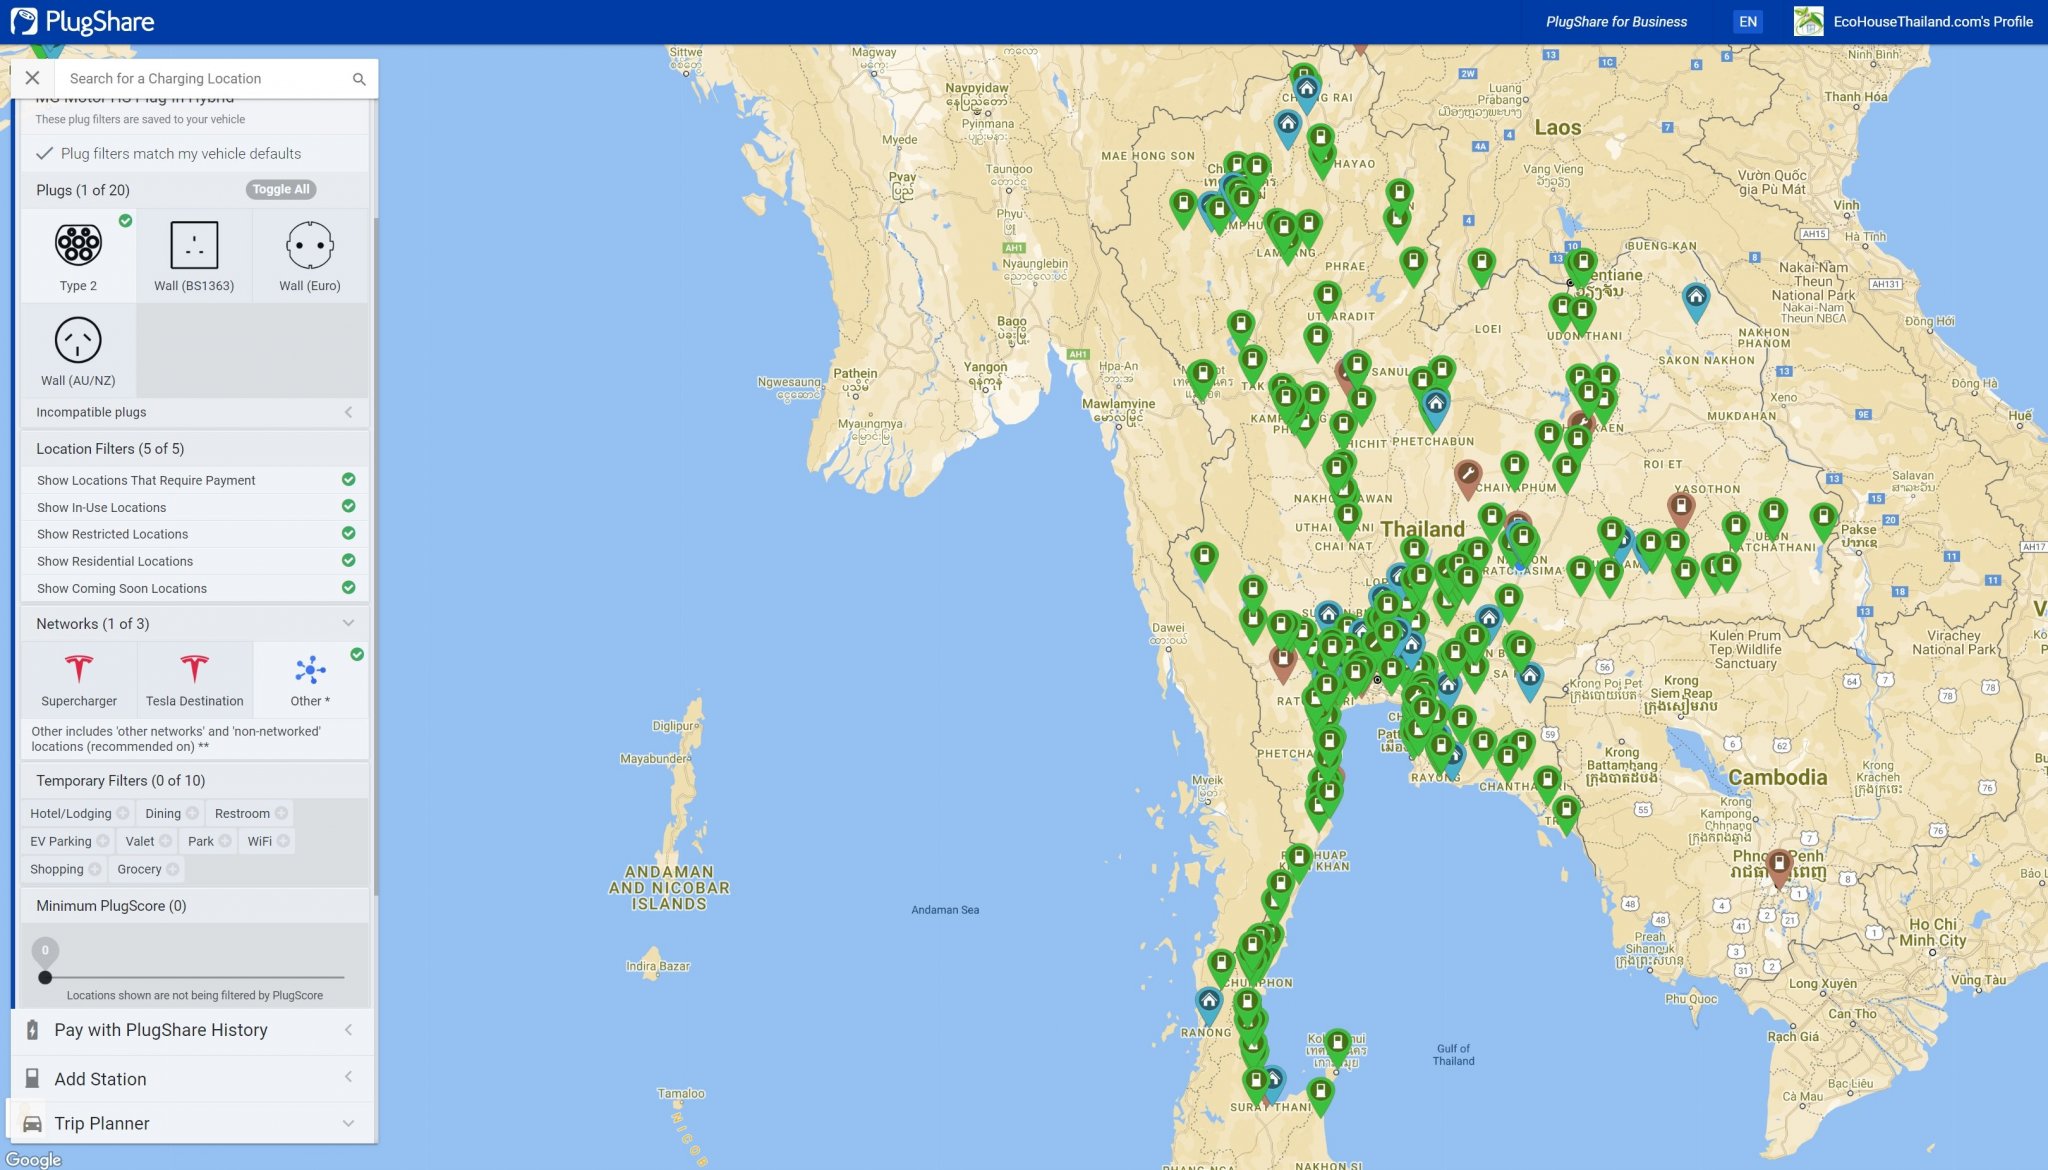Open PlugShare for Business link
Screen dimensions: 2048x1170
pyautogui.click(x=1616, y=21)
